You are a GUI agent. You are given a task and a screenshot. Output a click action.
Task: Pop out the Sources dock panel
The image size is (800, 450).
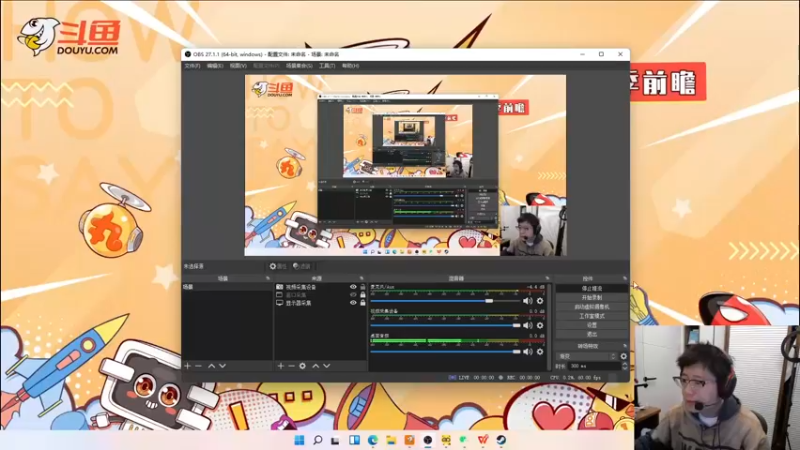tap(362, 279)
